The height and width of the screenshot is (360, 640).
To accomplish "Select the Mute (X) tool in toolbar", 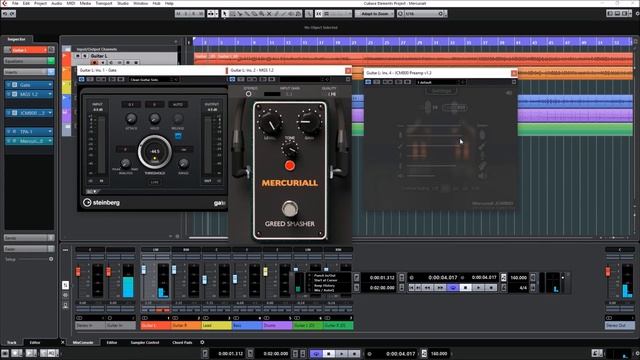I will [269, 14].
